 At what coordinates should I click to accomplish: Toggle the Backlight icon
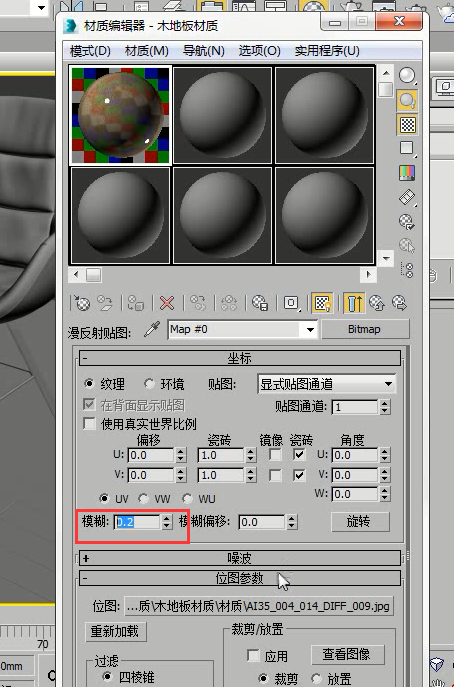point(407,100)
